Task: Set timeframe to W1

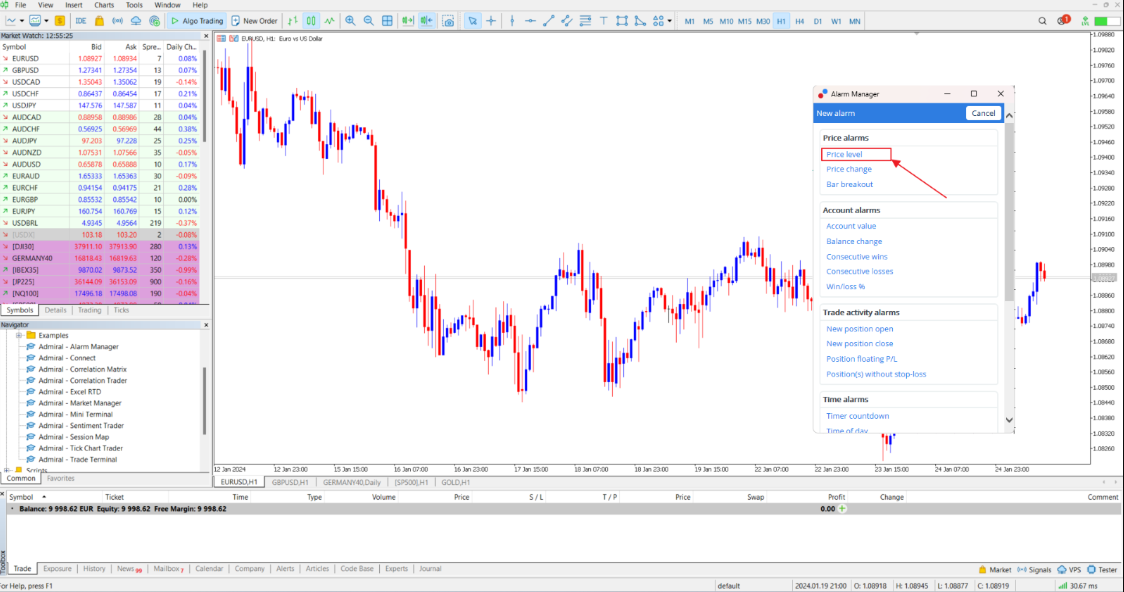Action: coord(836,22)
